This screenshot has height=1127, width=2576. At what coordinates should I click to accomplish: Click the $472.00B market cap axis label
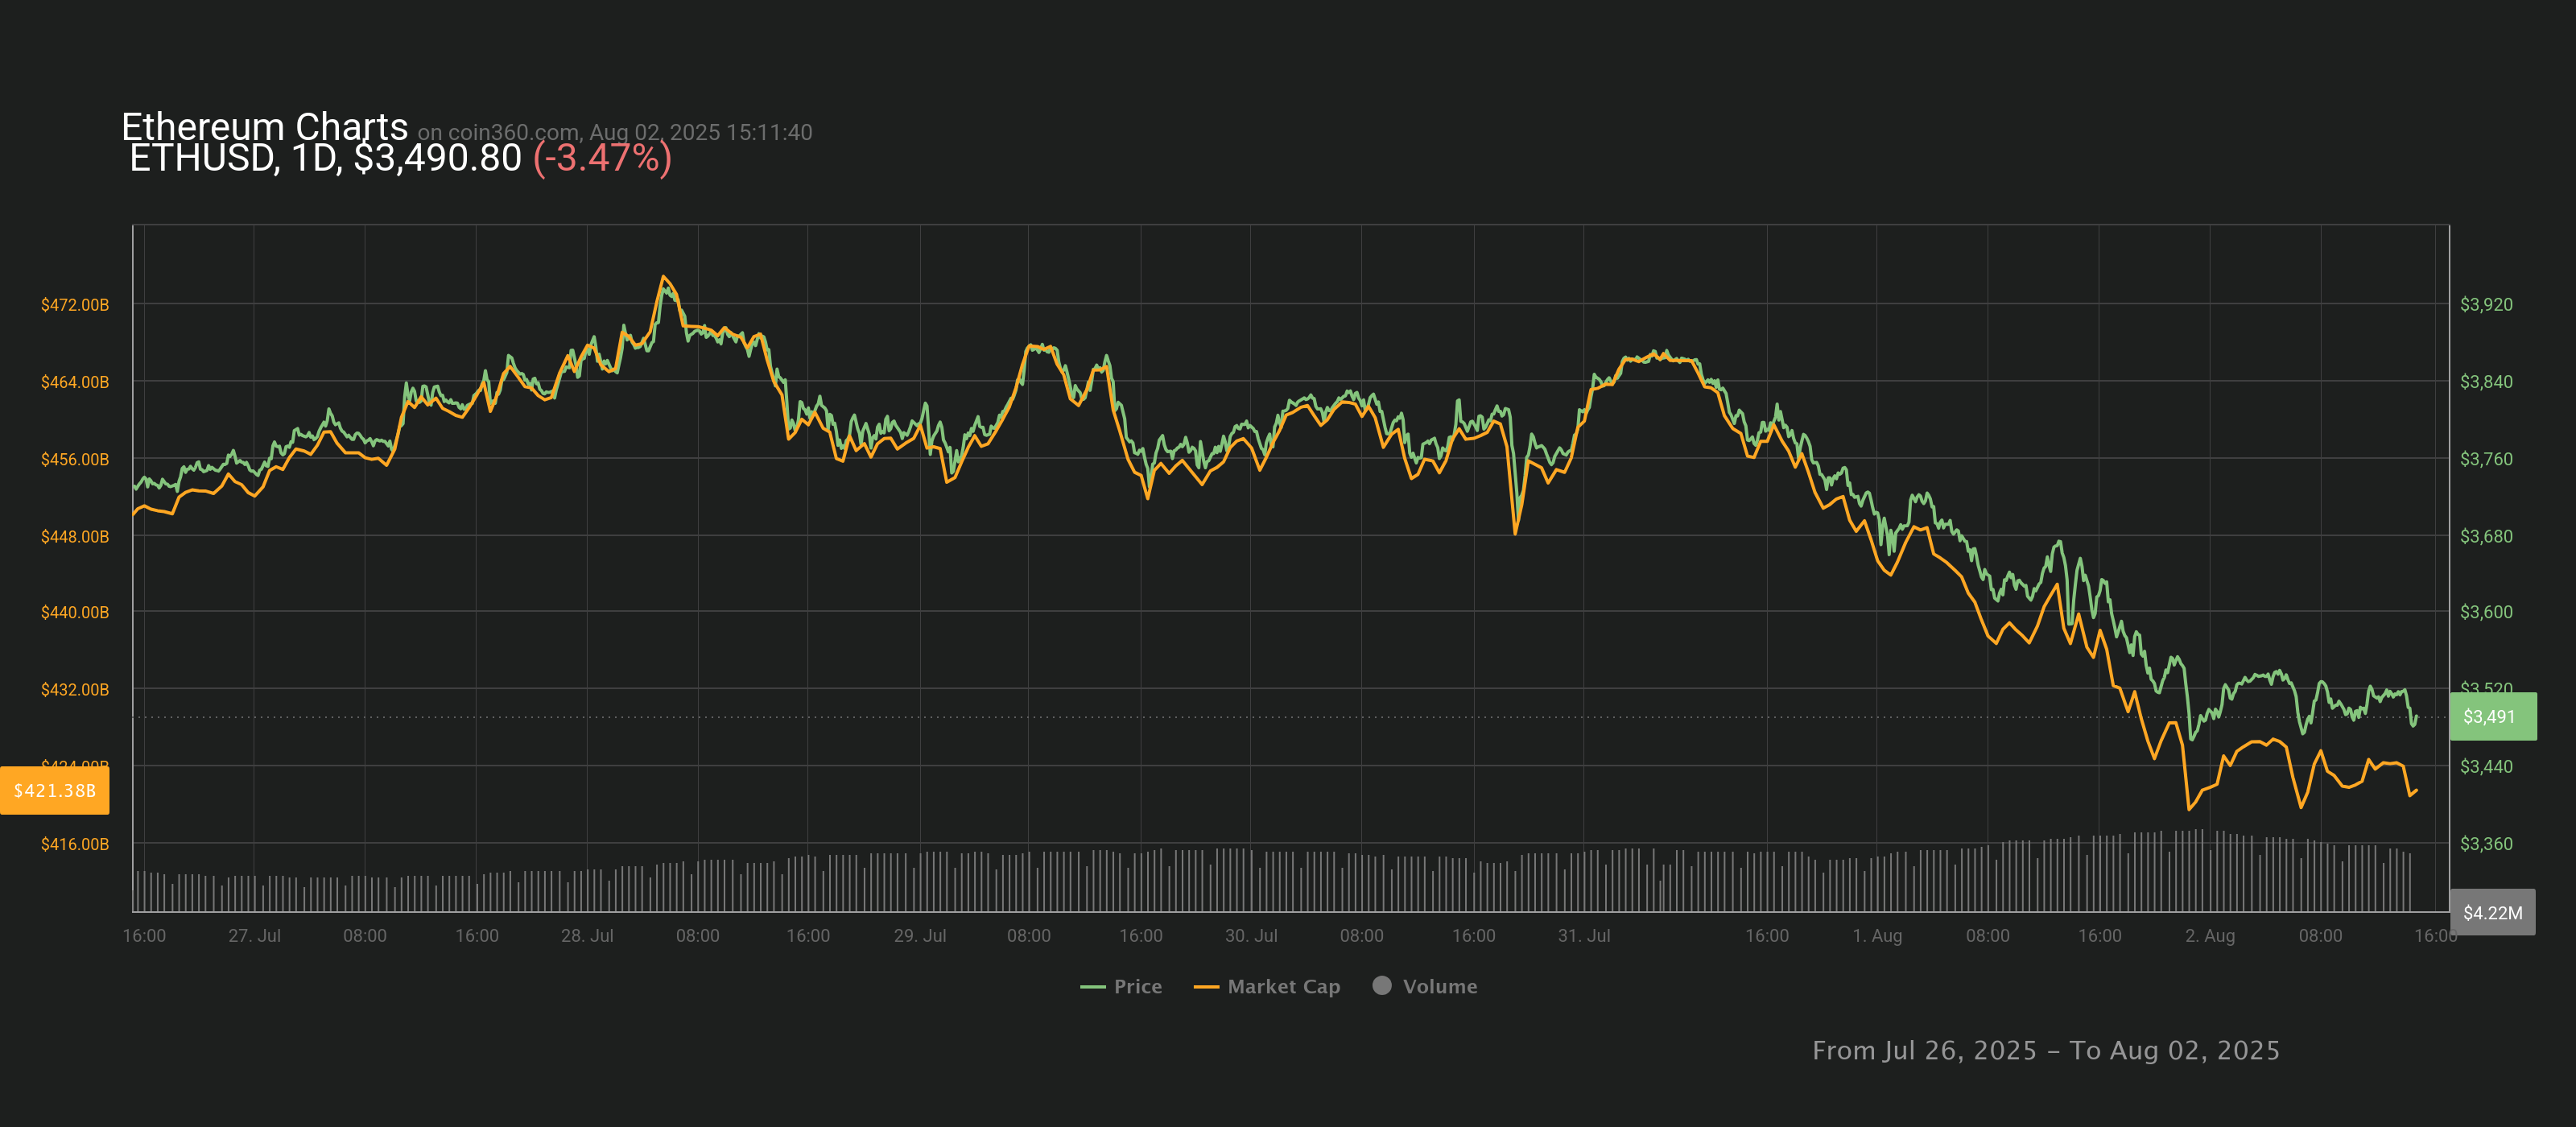(75, 304)
